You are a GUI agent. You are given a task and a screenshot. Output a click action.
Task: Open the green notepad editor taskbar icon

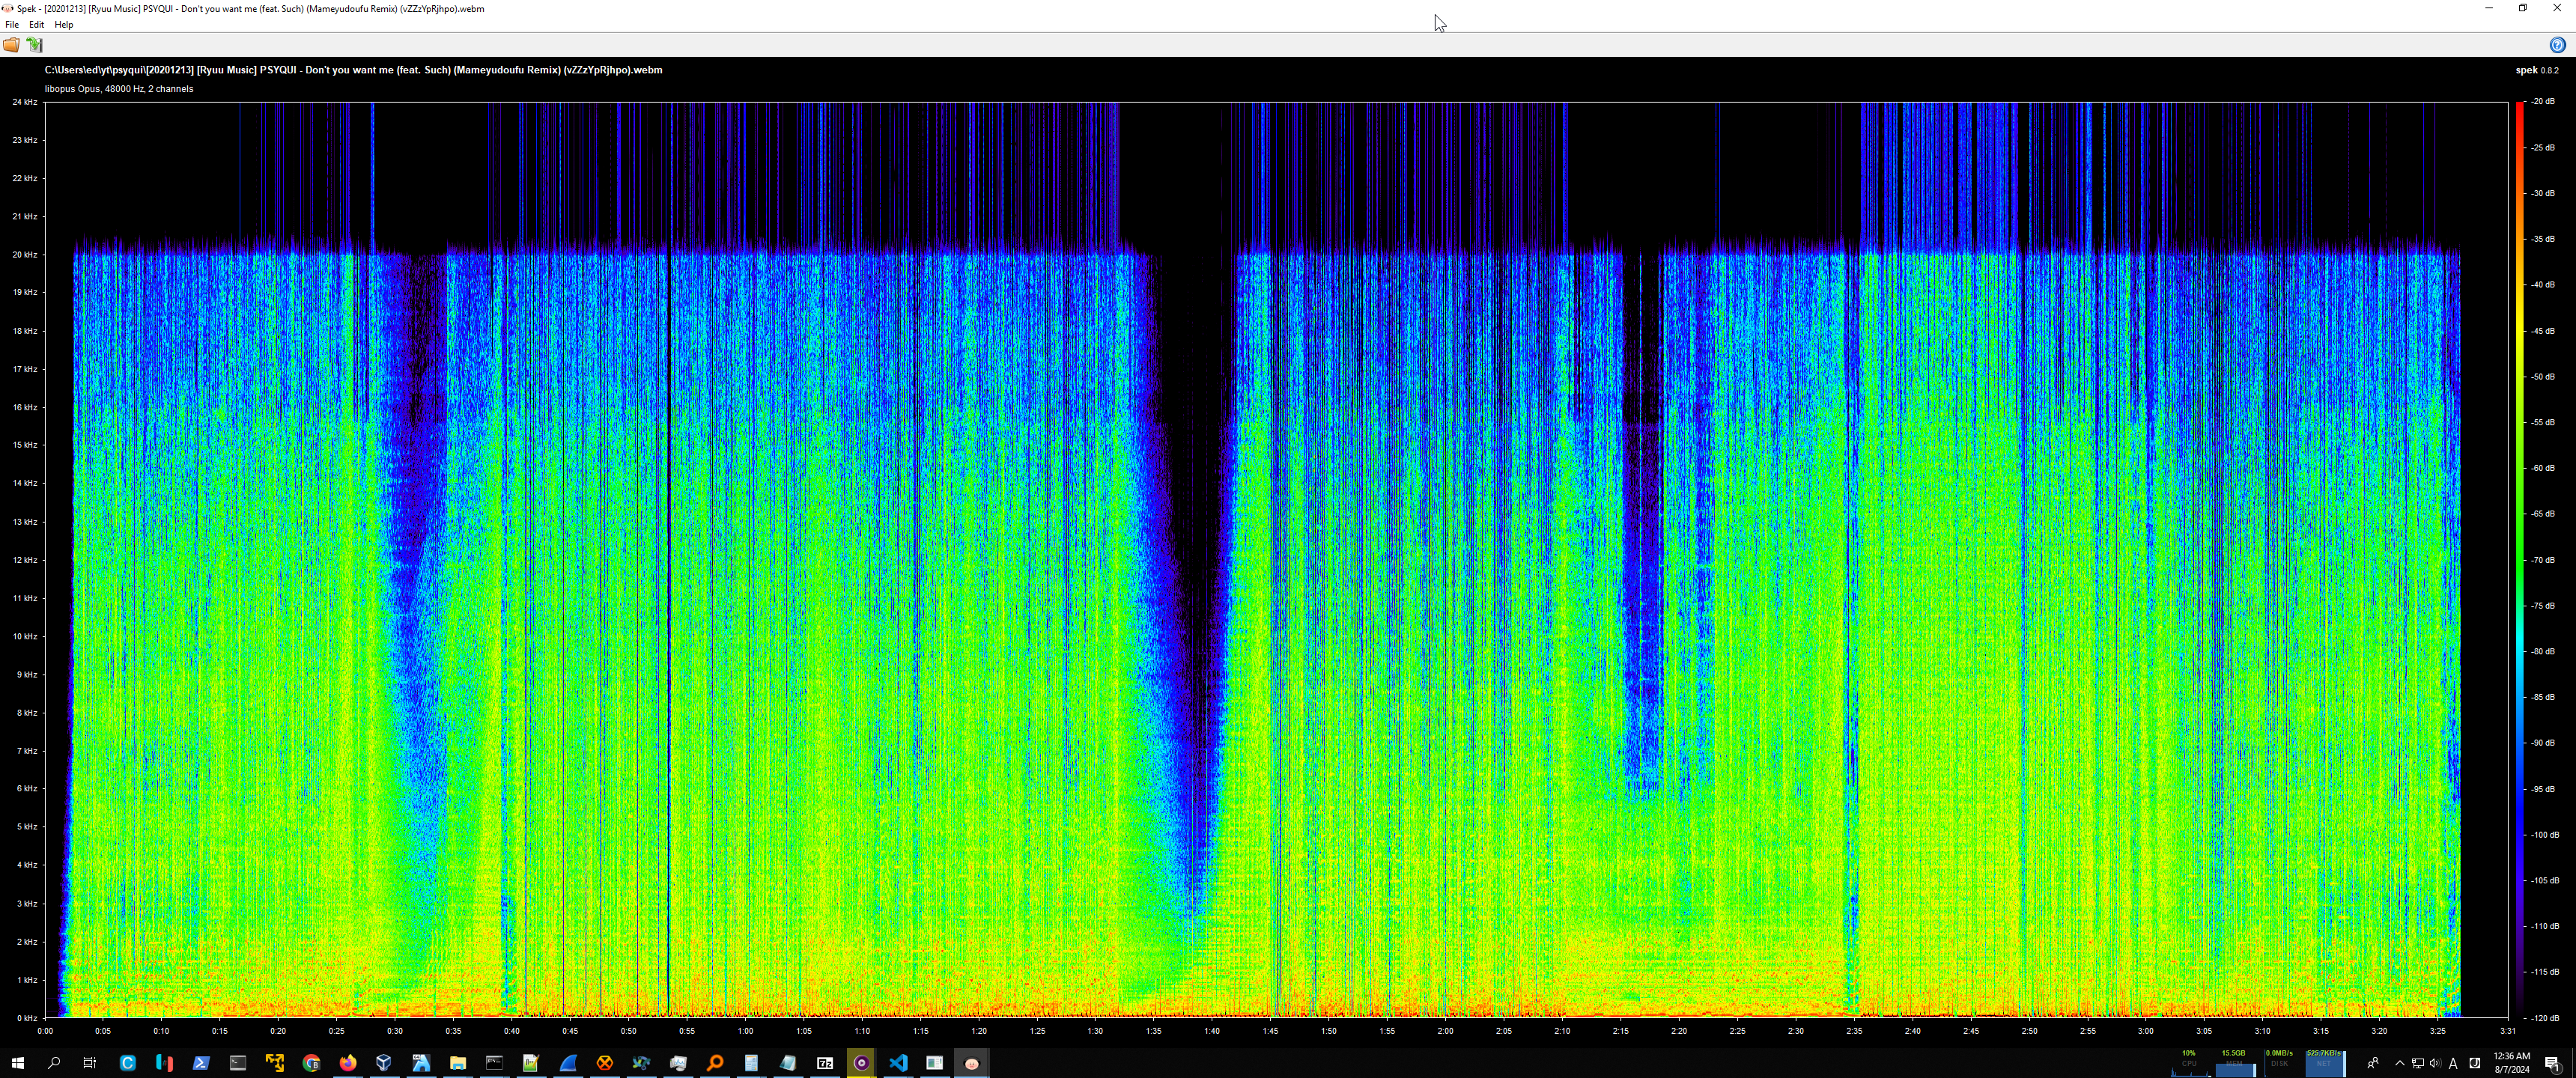pos(531,1063)
